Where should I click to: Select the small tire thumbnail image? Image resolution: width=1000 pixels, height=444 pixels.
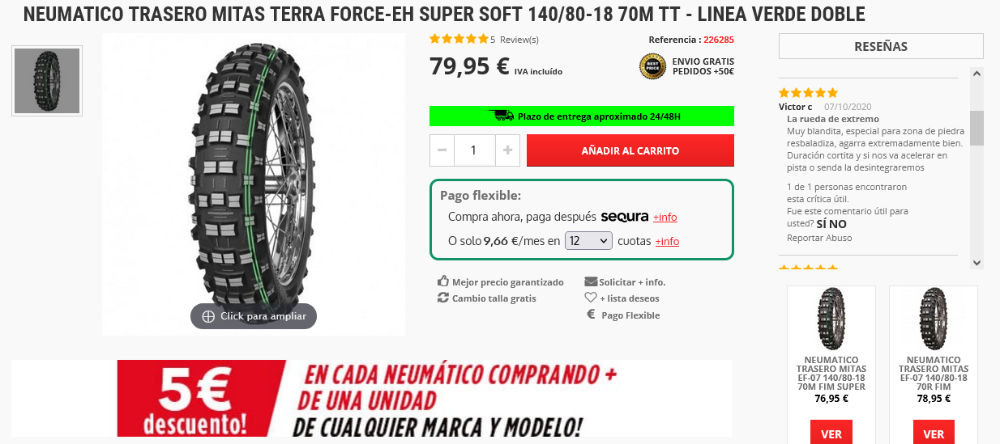coord(47,80)
